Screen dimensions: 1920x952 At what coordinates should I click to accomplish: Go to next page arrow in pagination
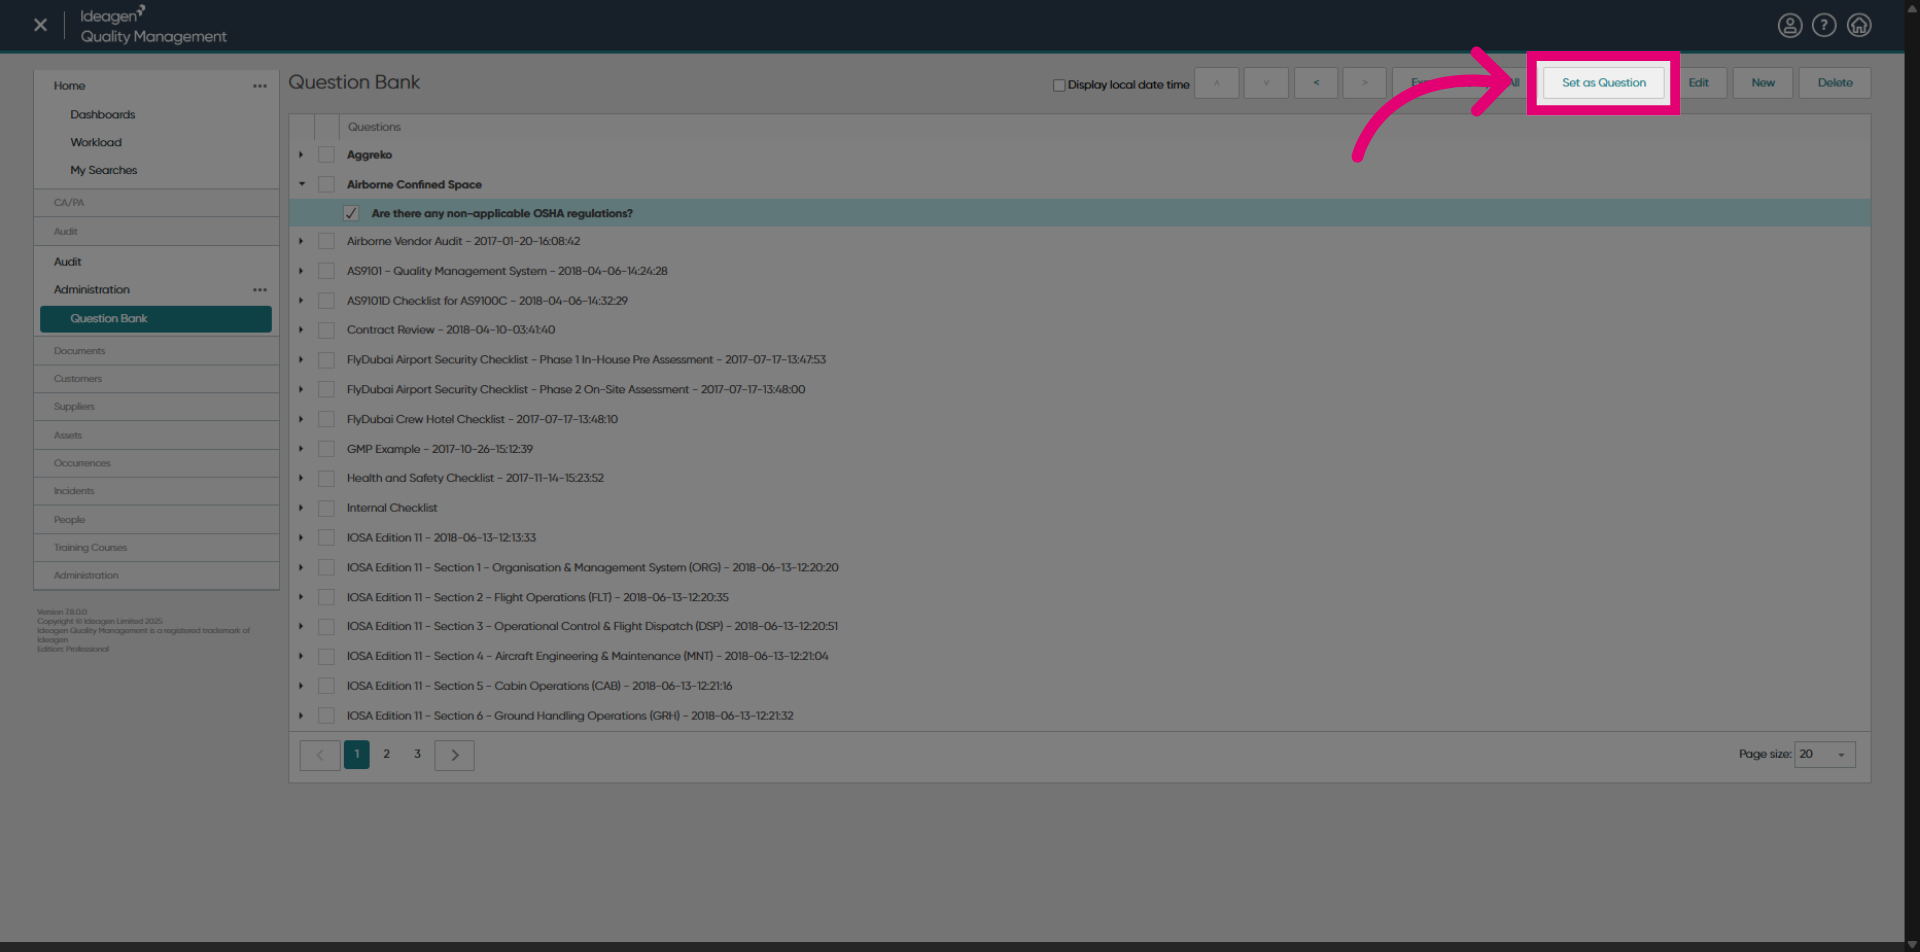pos(454,755)
